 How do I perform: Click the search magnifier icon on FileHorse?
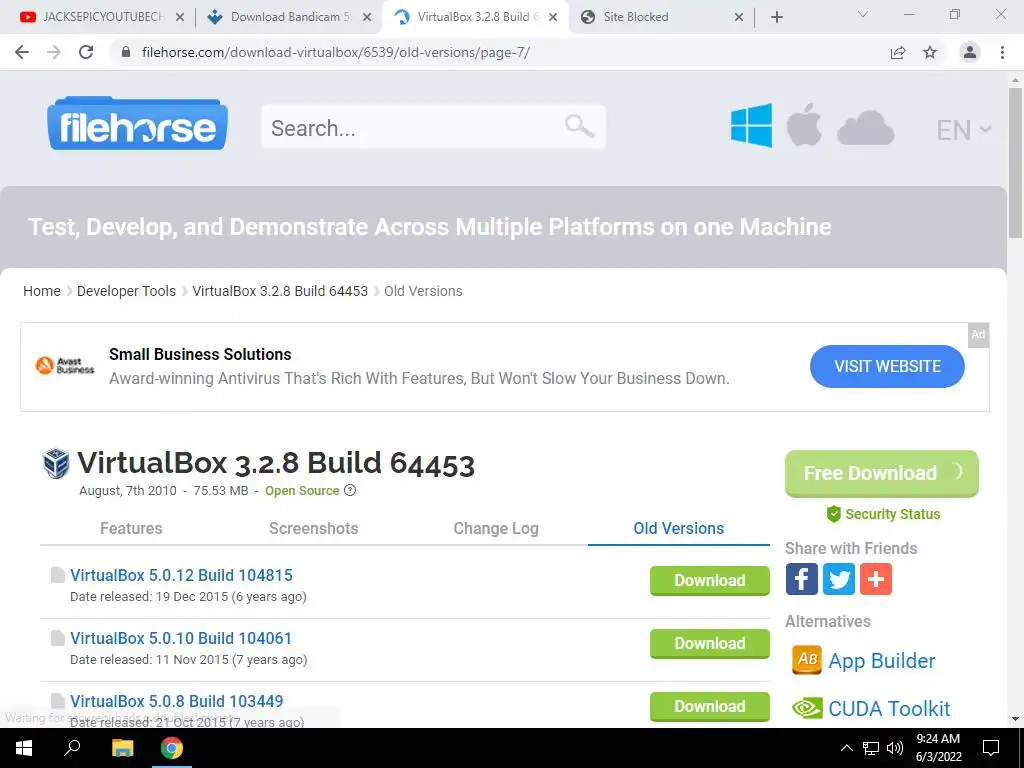[x=579, y=126]
